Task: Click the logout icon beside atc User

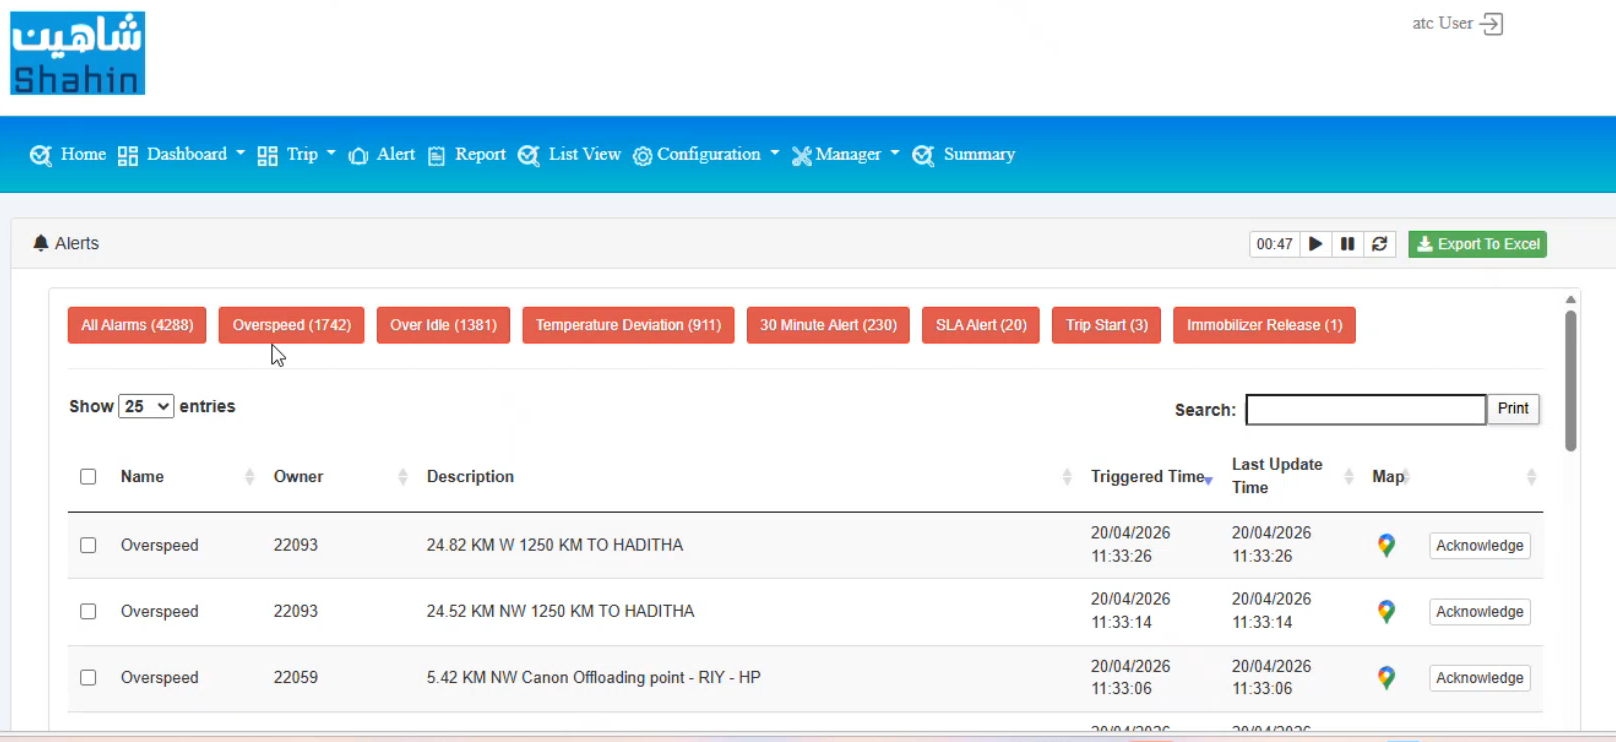Action: (1492, 24)
